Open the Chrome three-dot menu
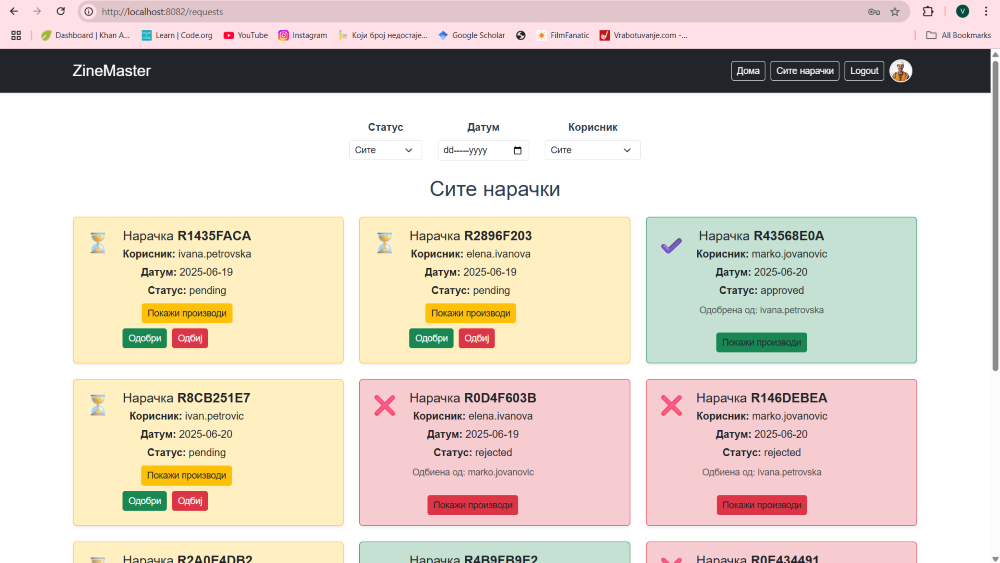1000x563 pixels. 985,12
